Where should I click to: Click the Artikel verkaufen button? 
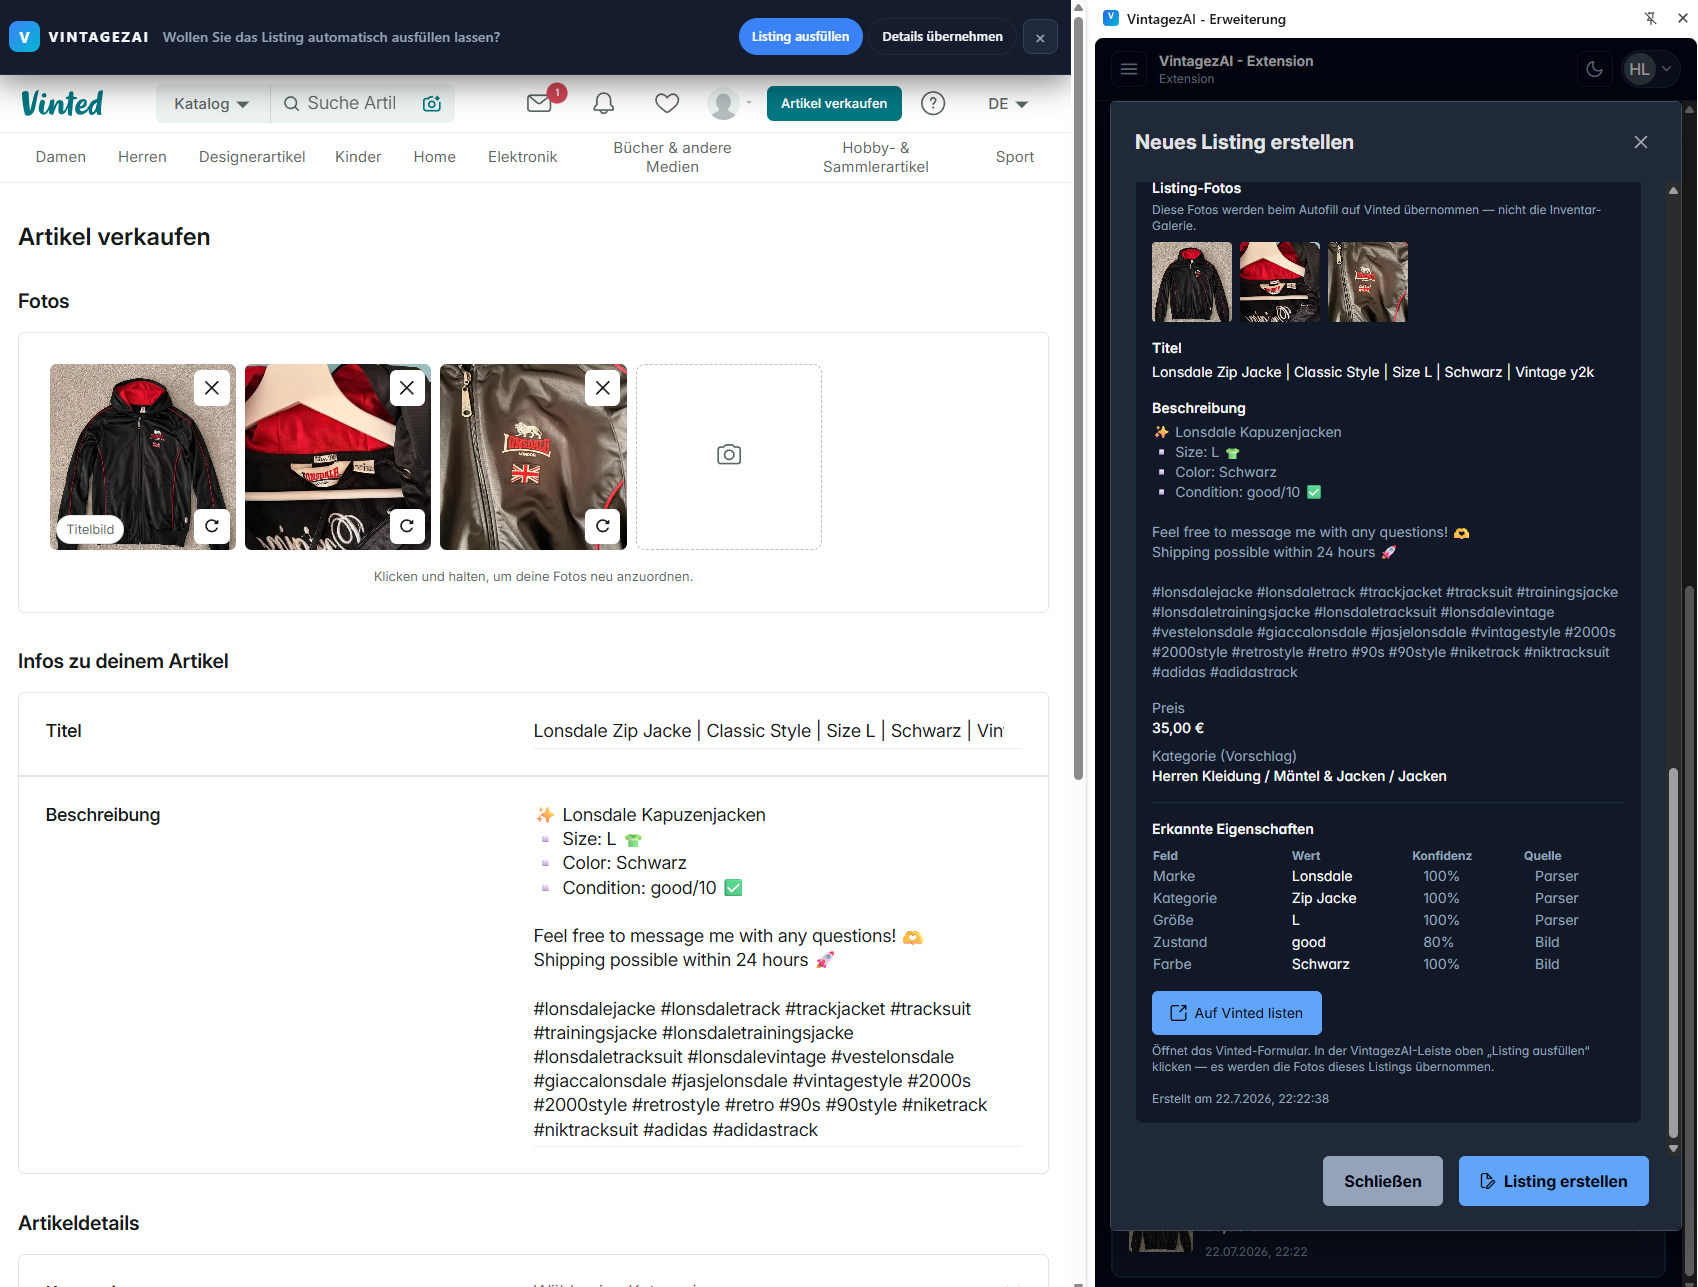[834, 103]
